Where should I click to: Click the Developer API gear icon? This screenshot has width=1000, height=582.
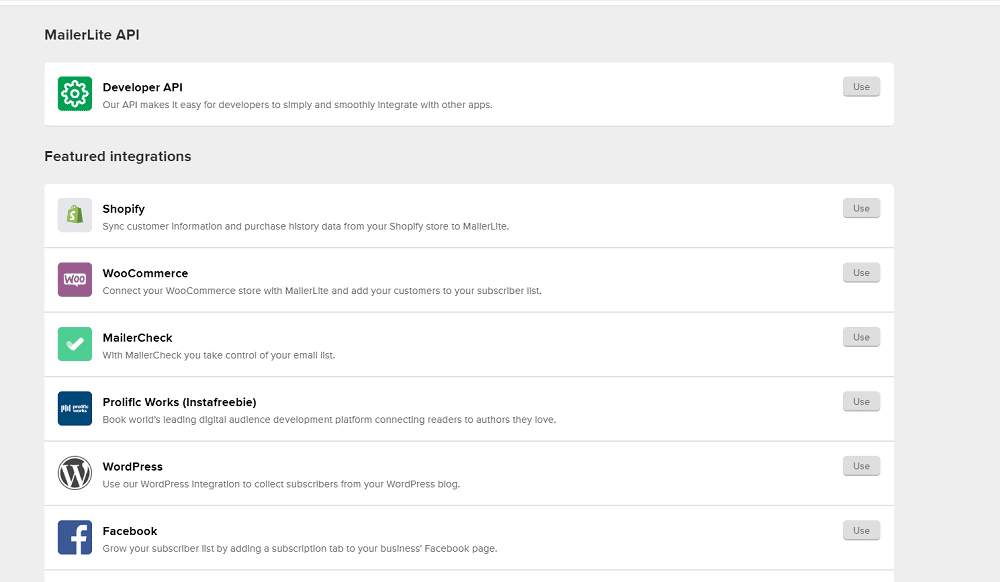pyautogui.click(x=75, y=94)
